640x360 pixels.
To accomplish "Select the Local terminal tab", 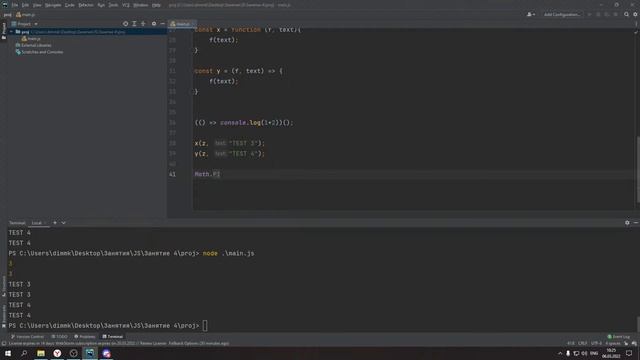I will click(x=37, y=223).
